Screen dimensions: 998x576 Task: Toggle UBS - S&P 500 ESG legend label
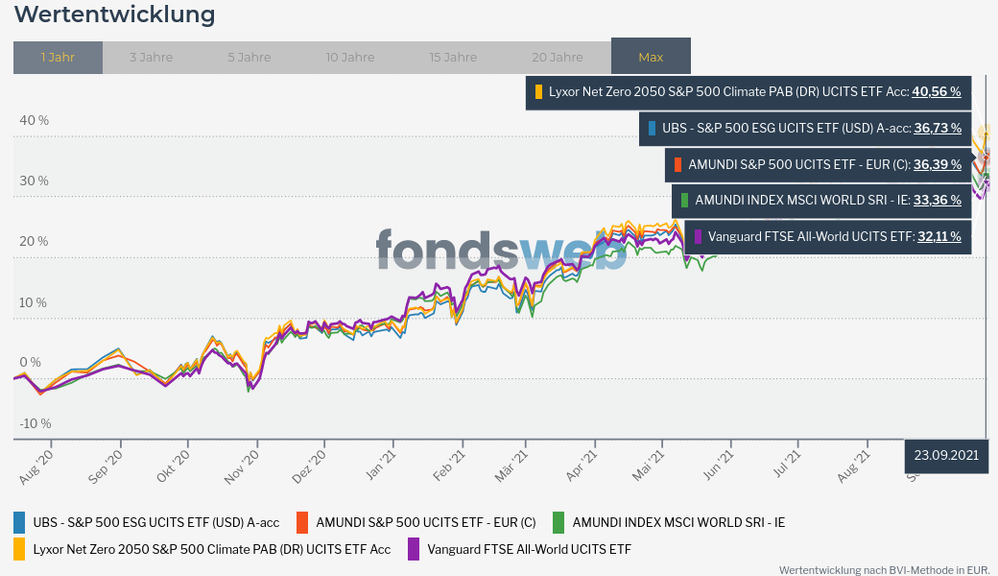155,522
